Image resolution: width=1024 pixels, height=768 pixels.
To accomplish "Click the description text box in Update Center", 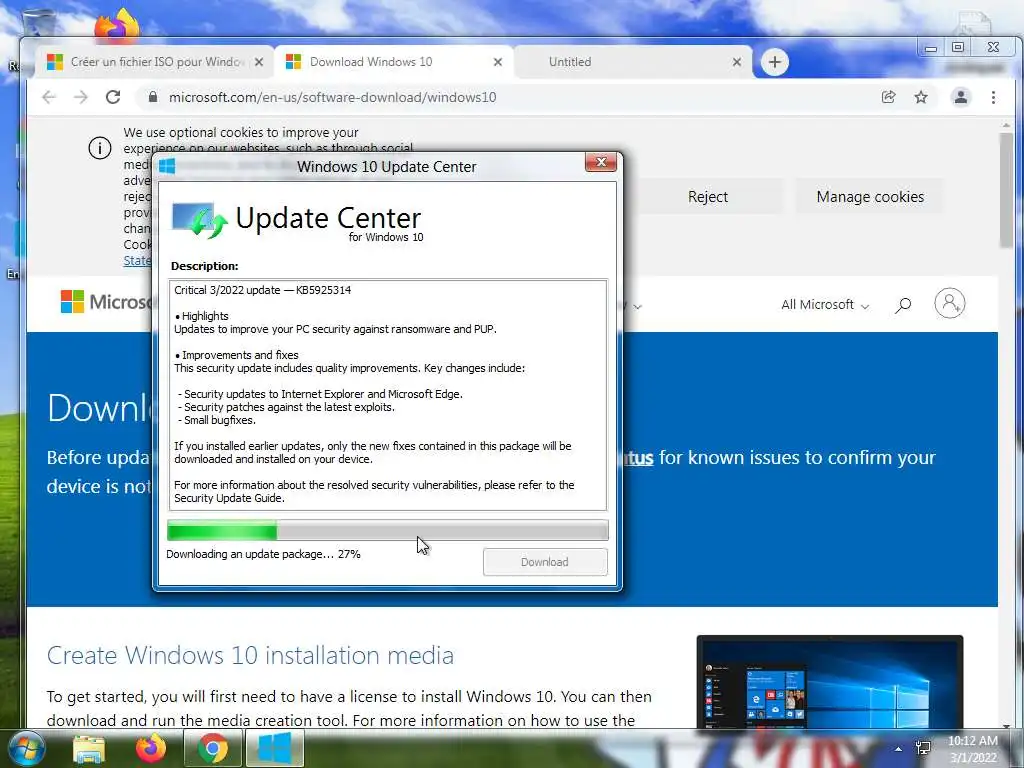I will pos(387,394).
